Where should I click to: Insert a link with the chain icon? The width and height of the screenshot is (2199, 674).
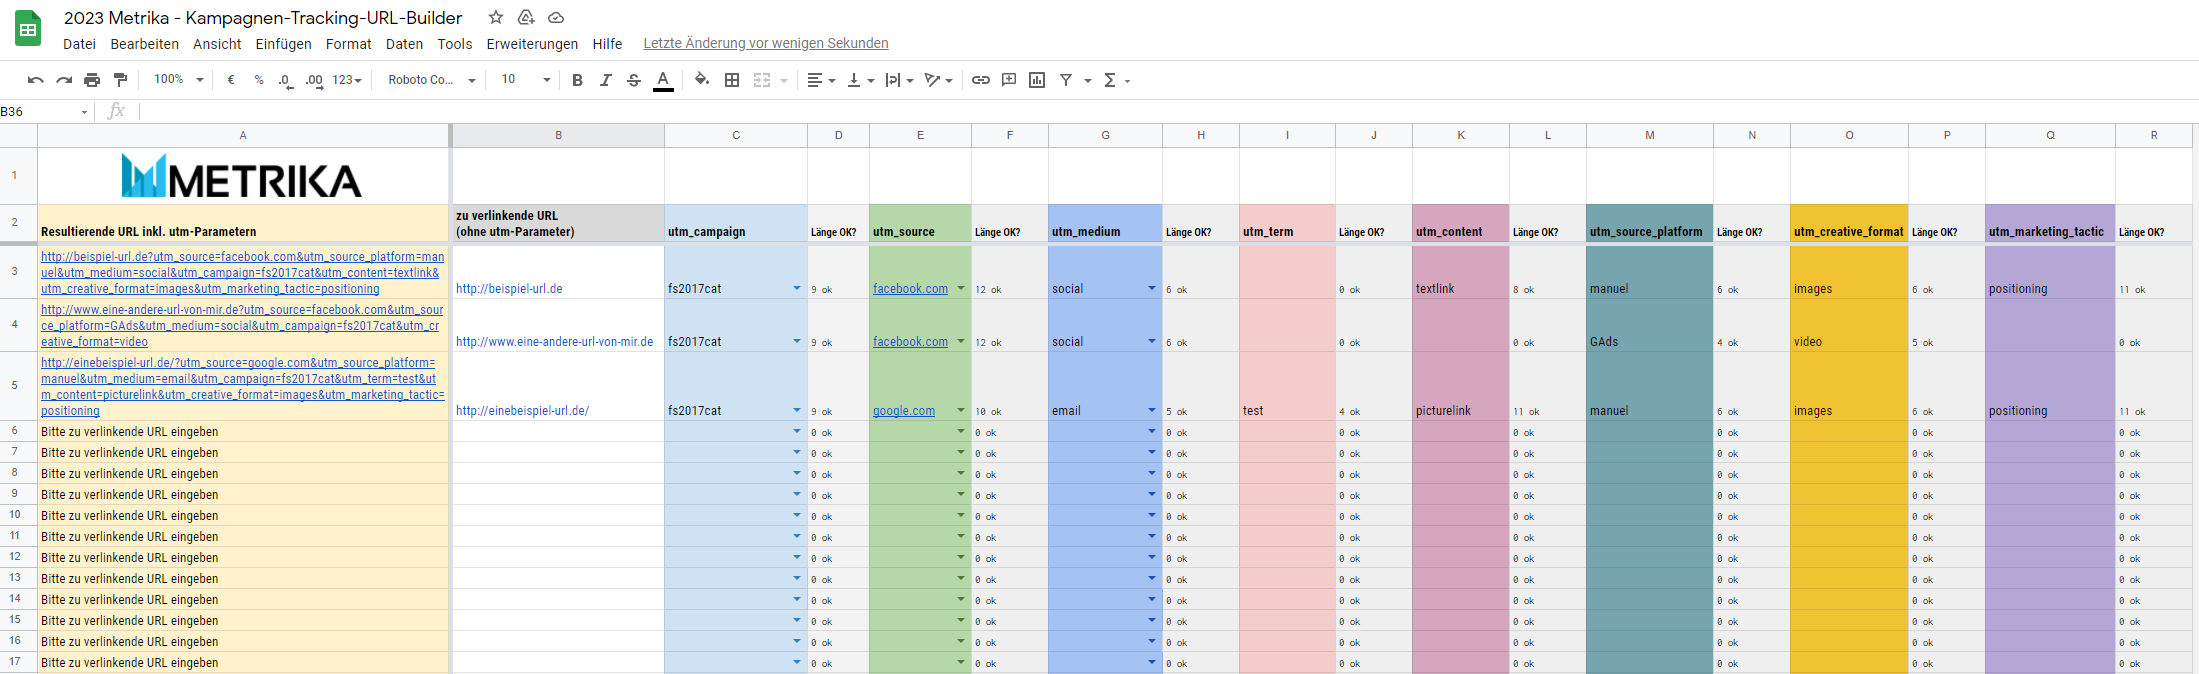[981, 80]
